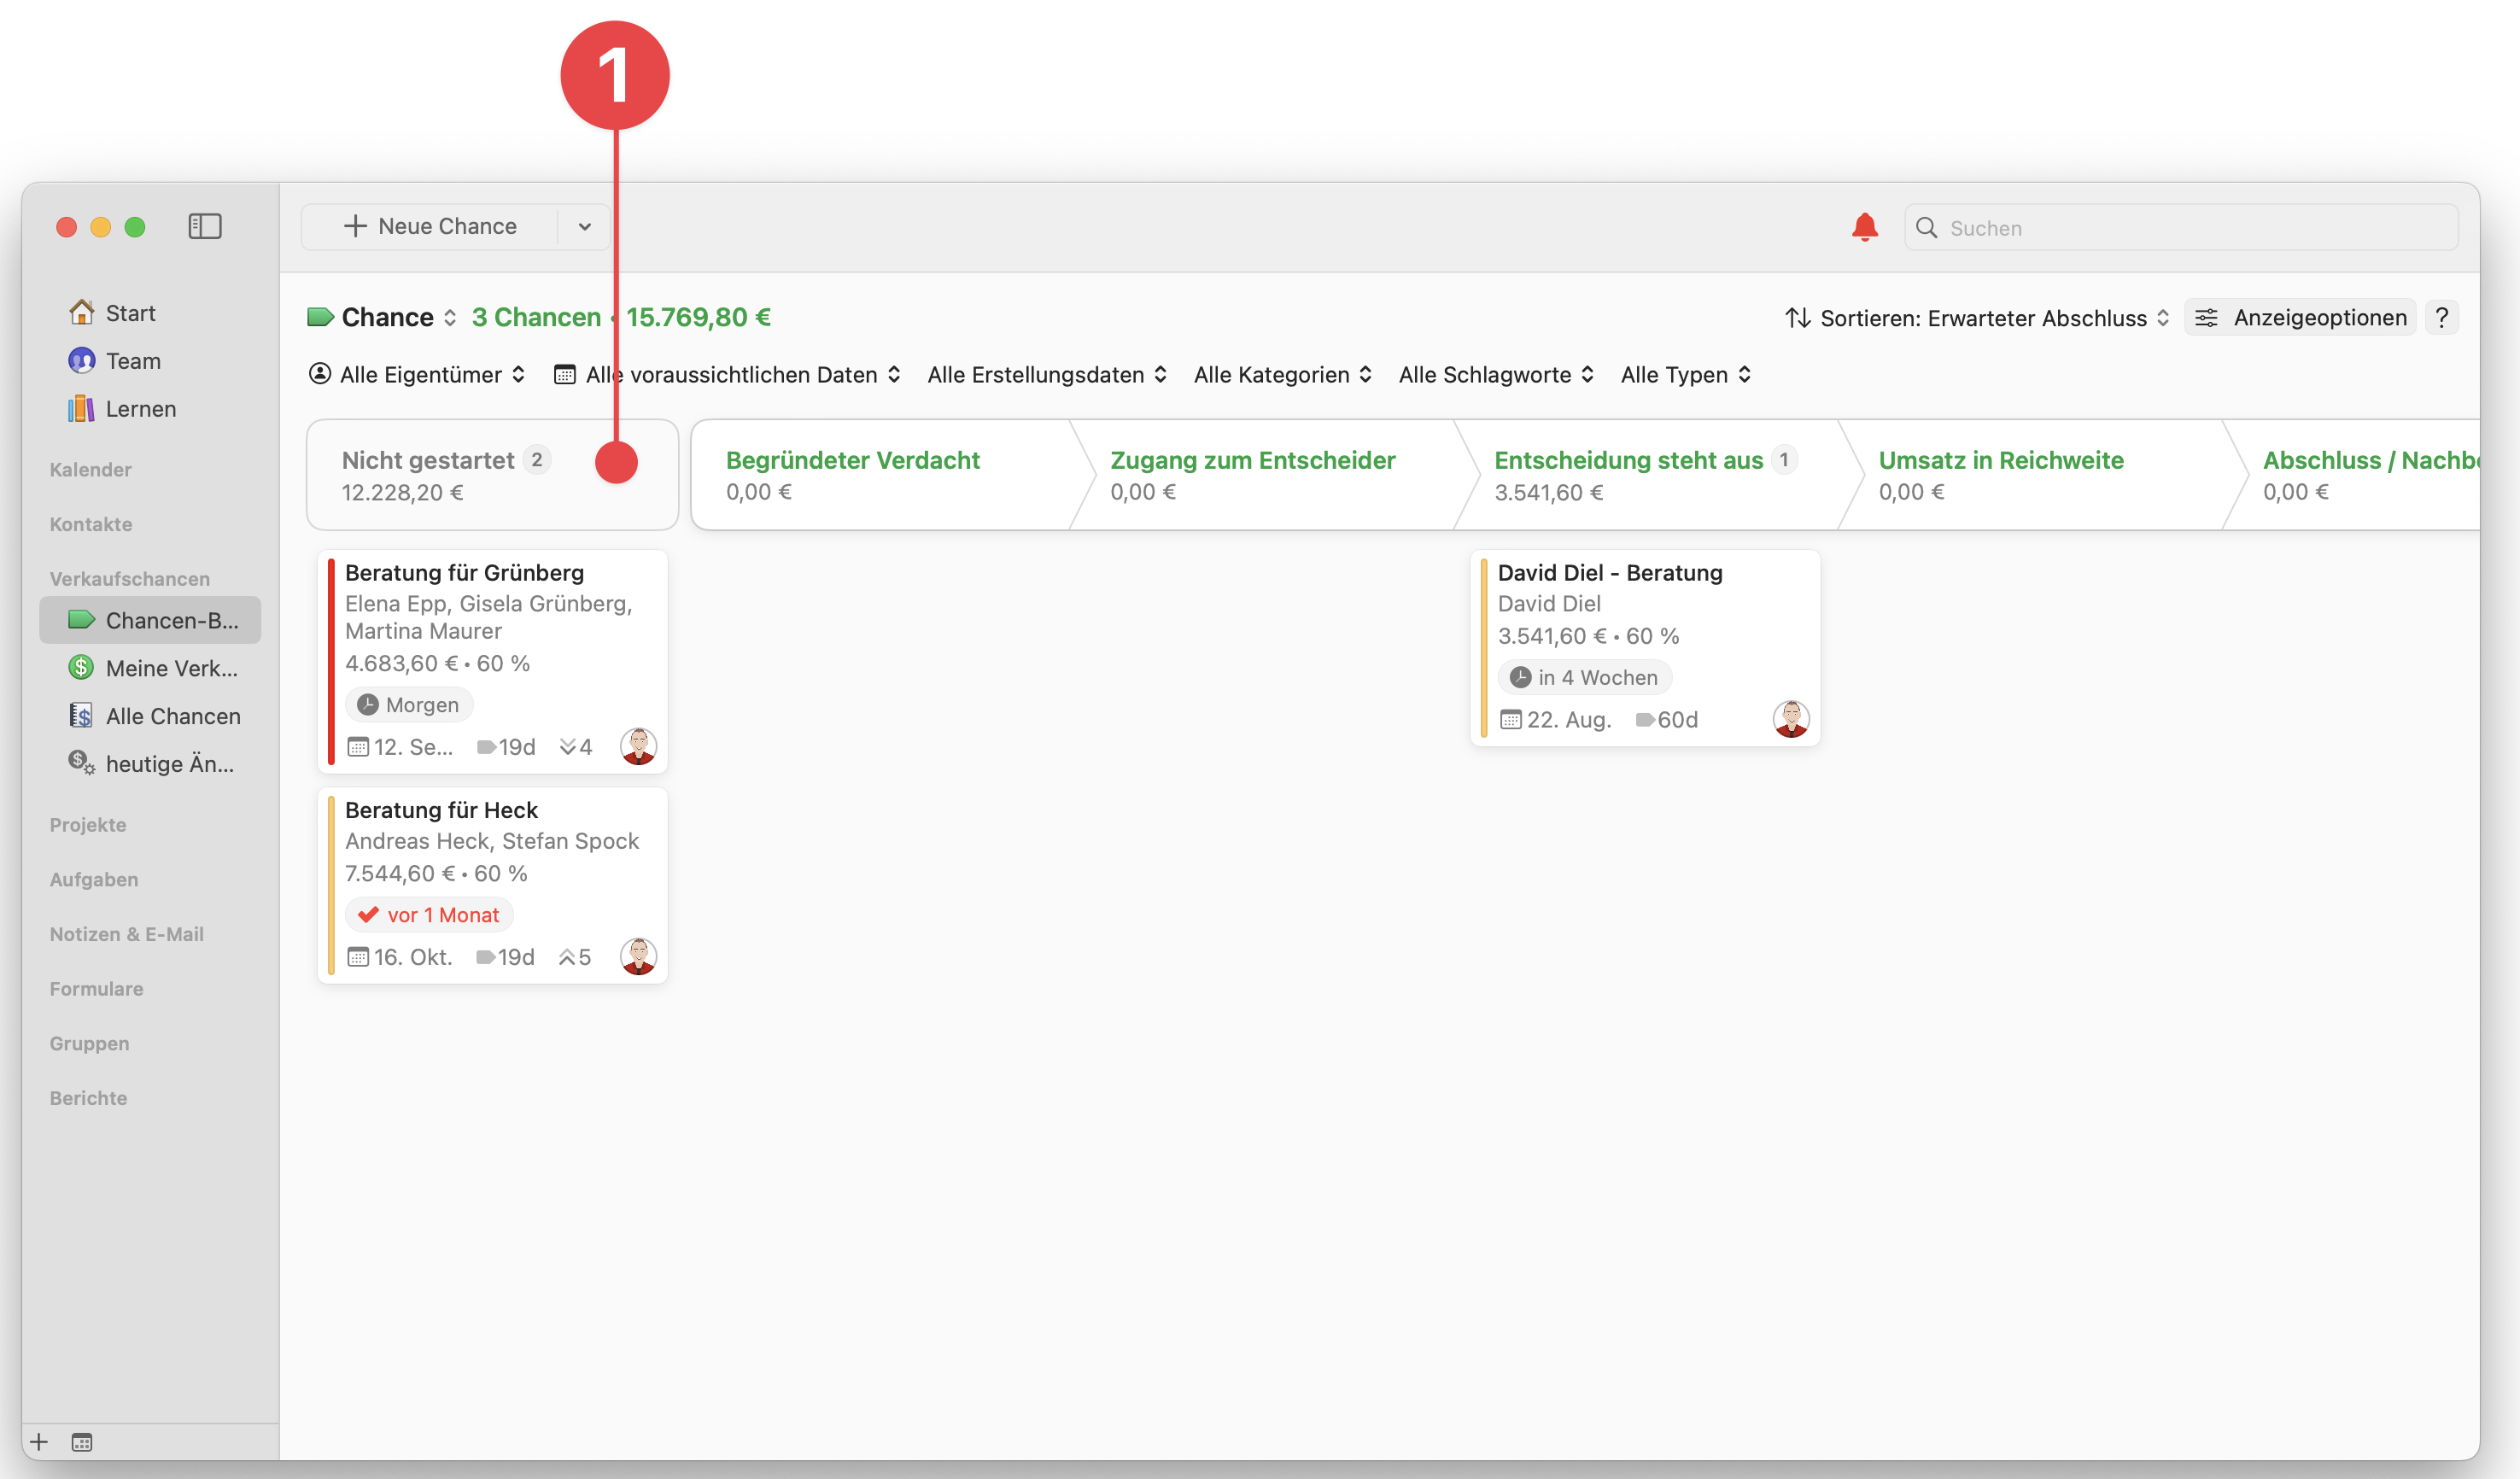Click the Neue Chance button
The height and width of the screenshot is (1479, 2520).
click(431, 227)
